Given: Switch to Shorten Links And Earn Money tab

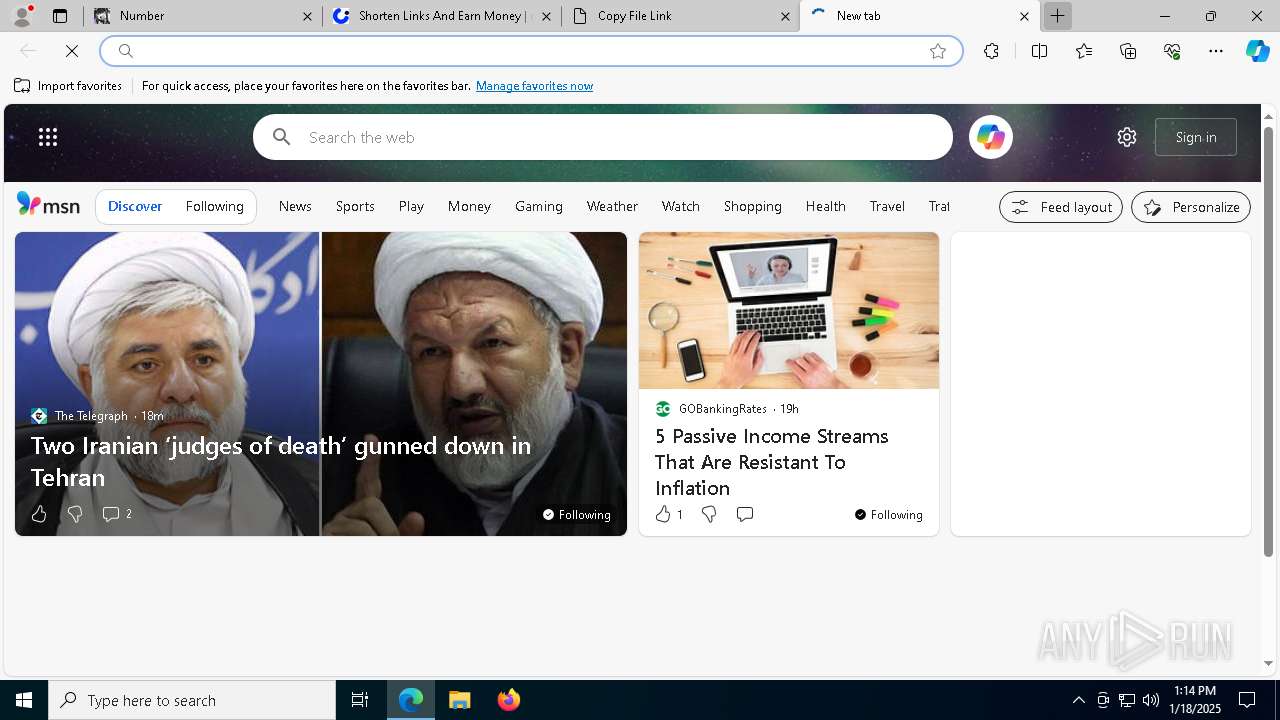Looking at the screenshot, I should click(x=441, y=16).
